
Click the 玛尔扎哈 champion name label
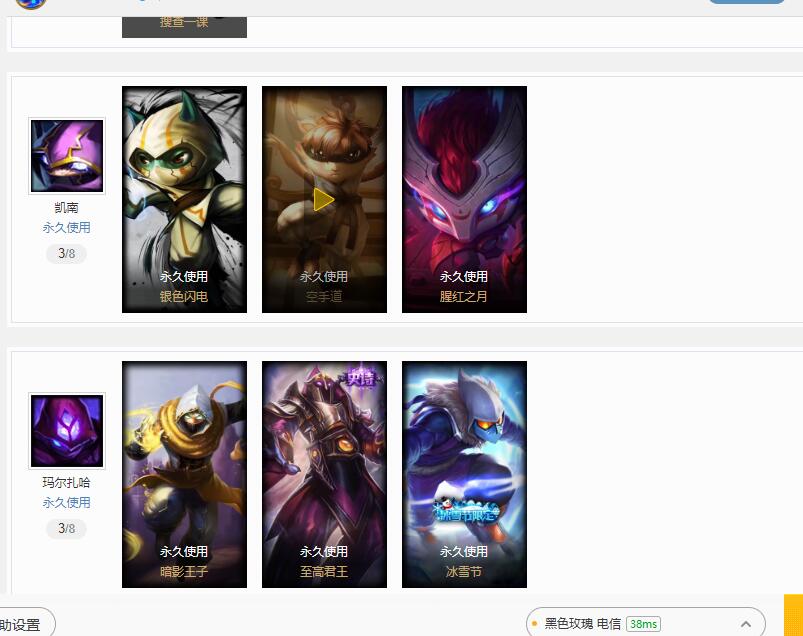coord(67,482)
